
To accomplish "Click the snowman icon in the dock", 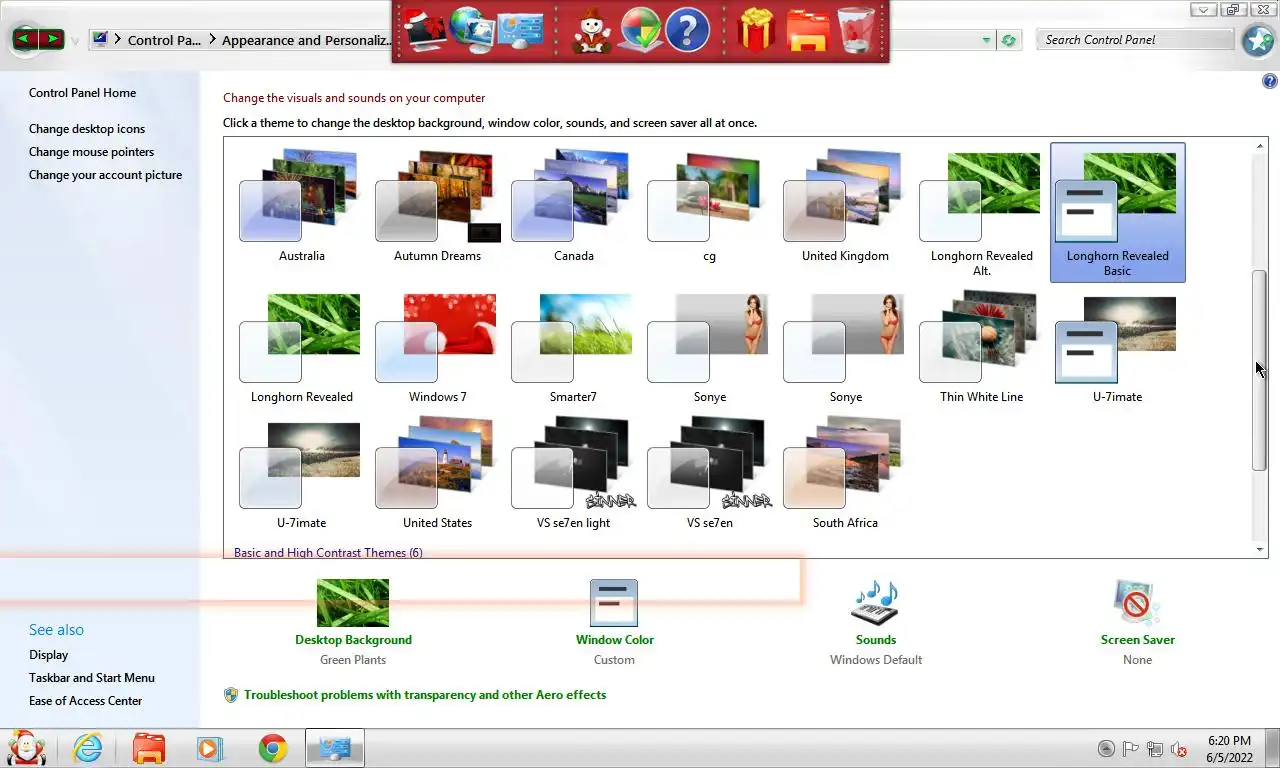I will 592,30.
